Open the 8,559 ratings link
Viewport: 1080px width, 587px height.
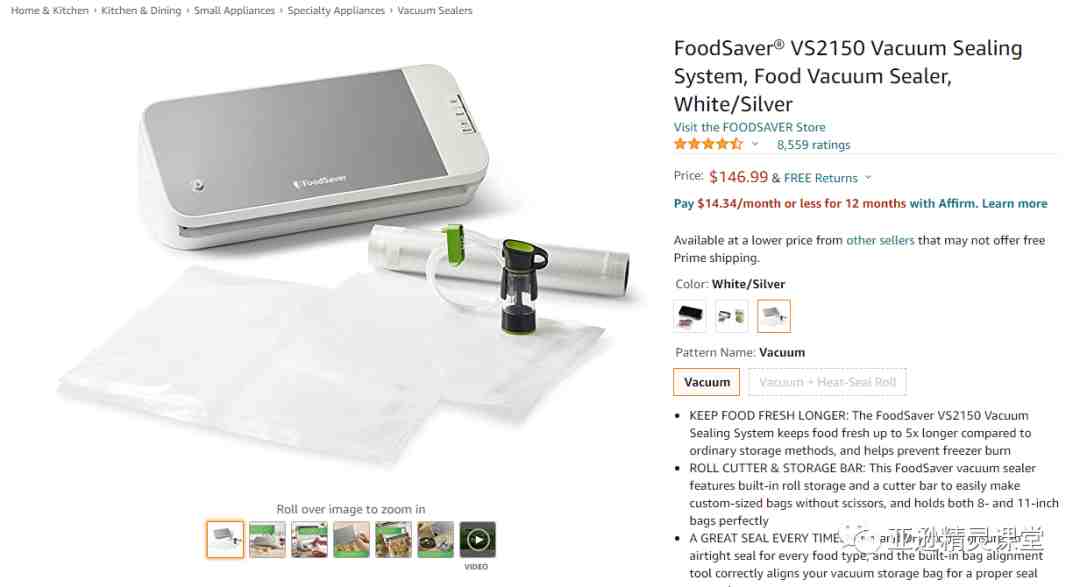tap(813, 145)
